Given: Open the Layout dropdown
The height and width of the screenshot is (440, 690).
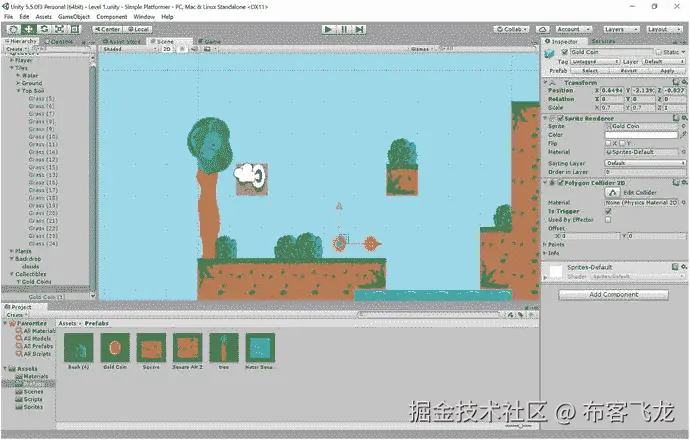Looking at the screenshot, I should [x=664, y=29].
